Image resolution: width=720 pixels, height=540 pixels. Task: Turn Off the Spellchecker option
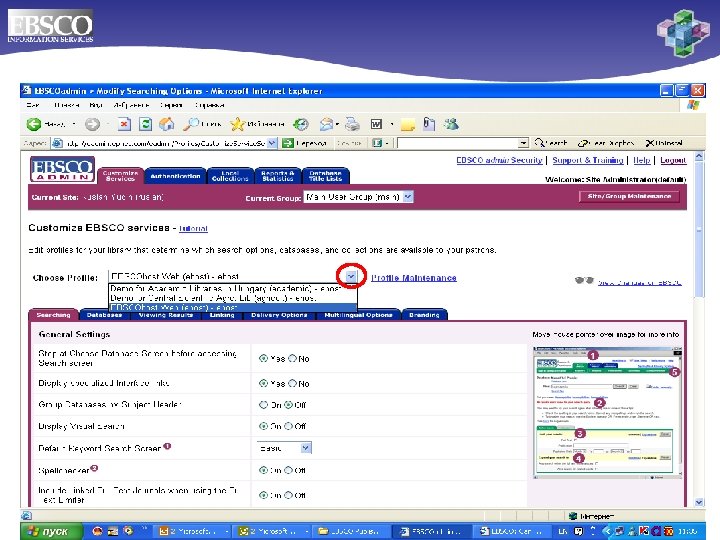(288, 470)
